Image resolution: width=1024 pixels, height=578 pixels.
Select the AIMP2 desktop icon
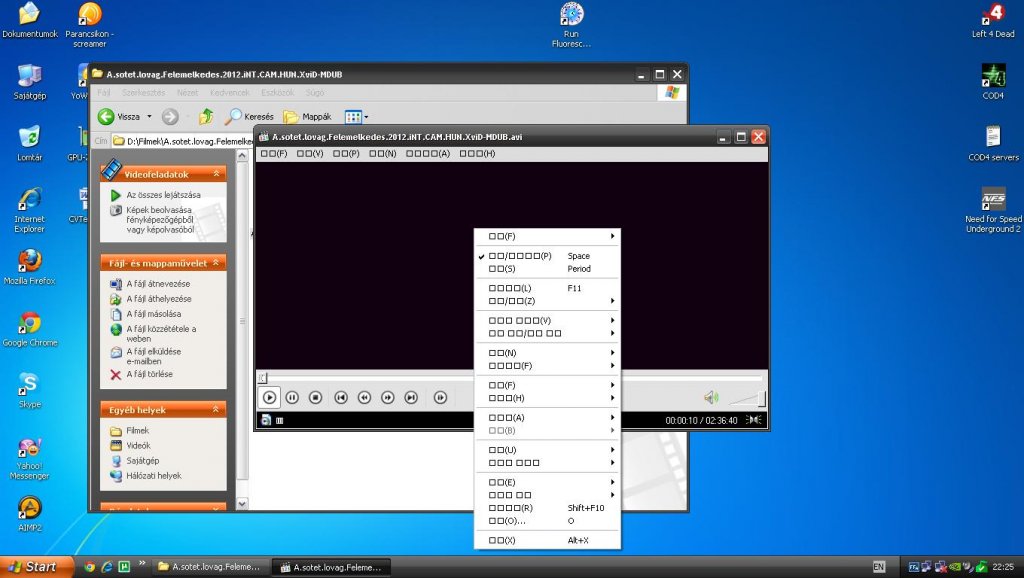pyautogui.click(x=29, y=514)
